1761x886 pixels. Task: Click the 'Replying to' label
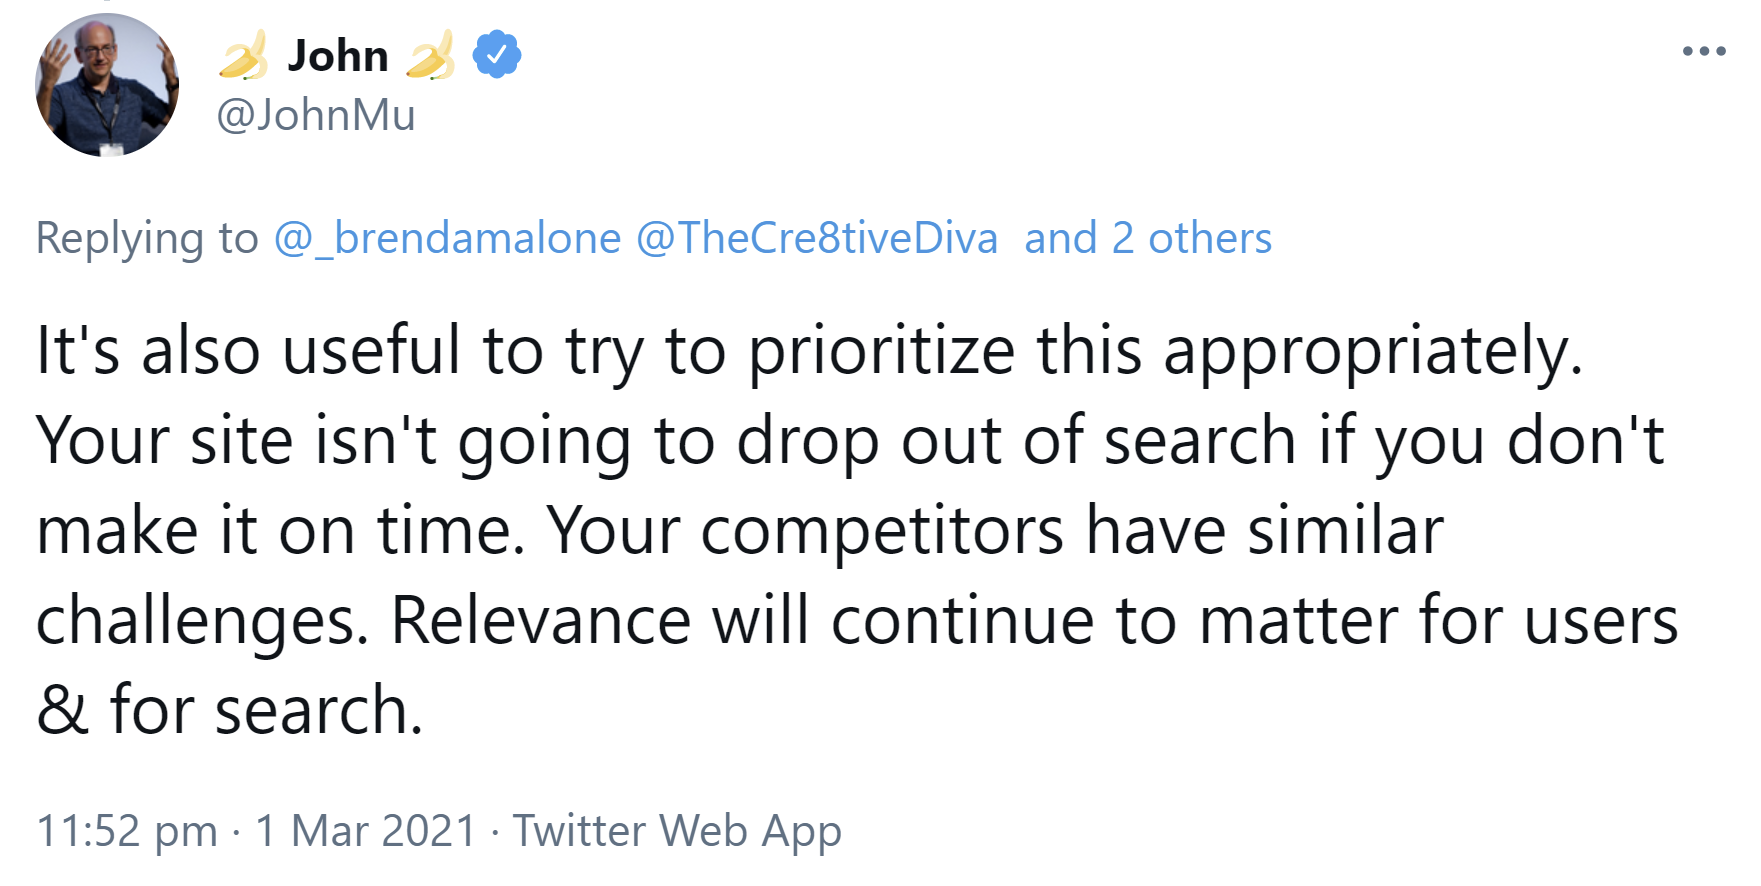147,239
